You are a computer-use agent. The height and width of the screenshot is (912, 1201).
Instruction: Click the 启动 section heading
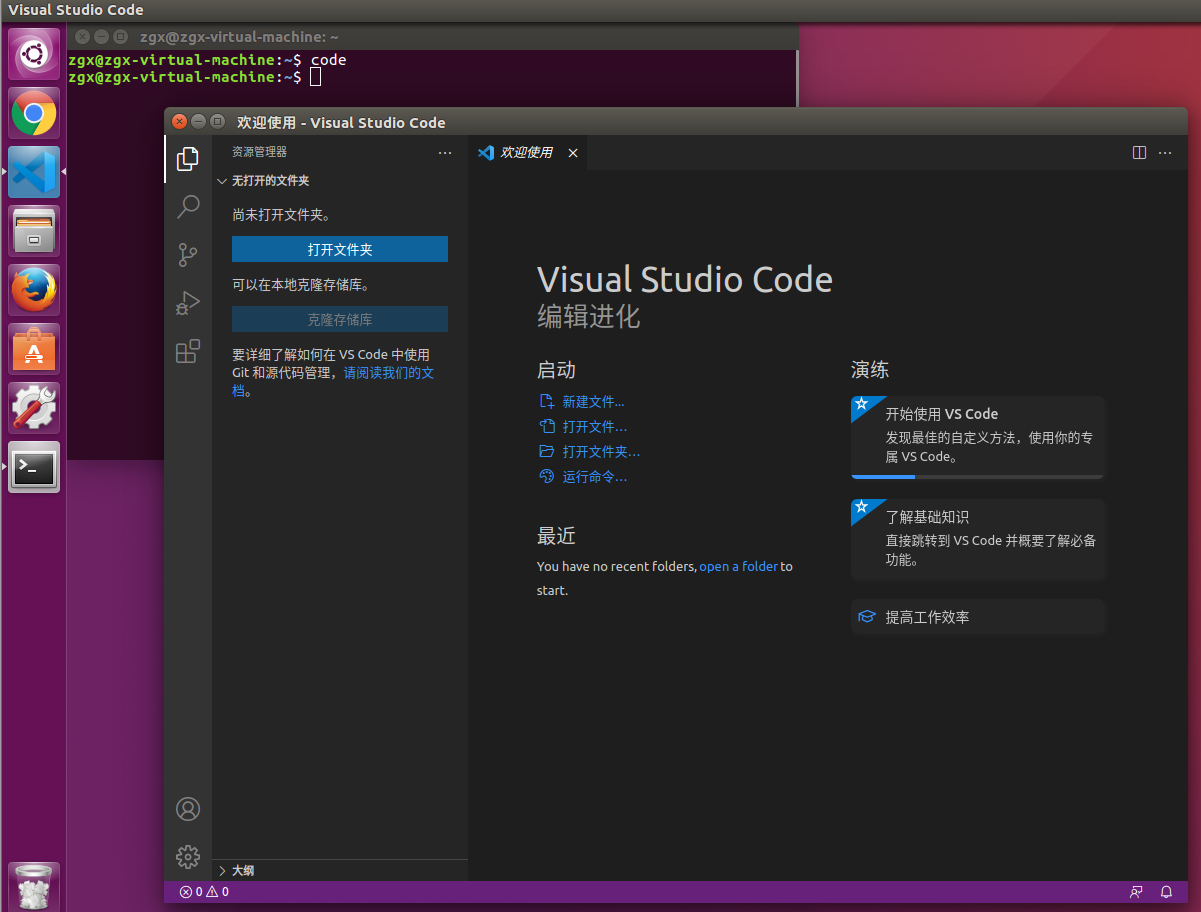[x=556, y=370]
